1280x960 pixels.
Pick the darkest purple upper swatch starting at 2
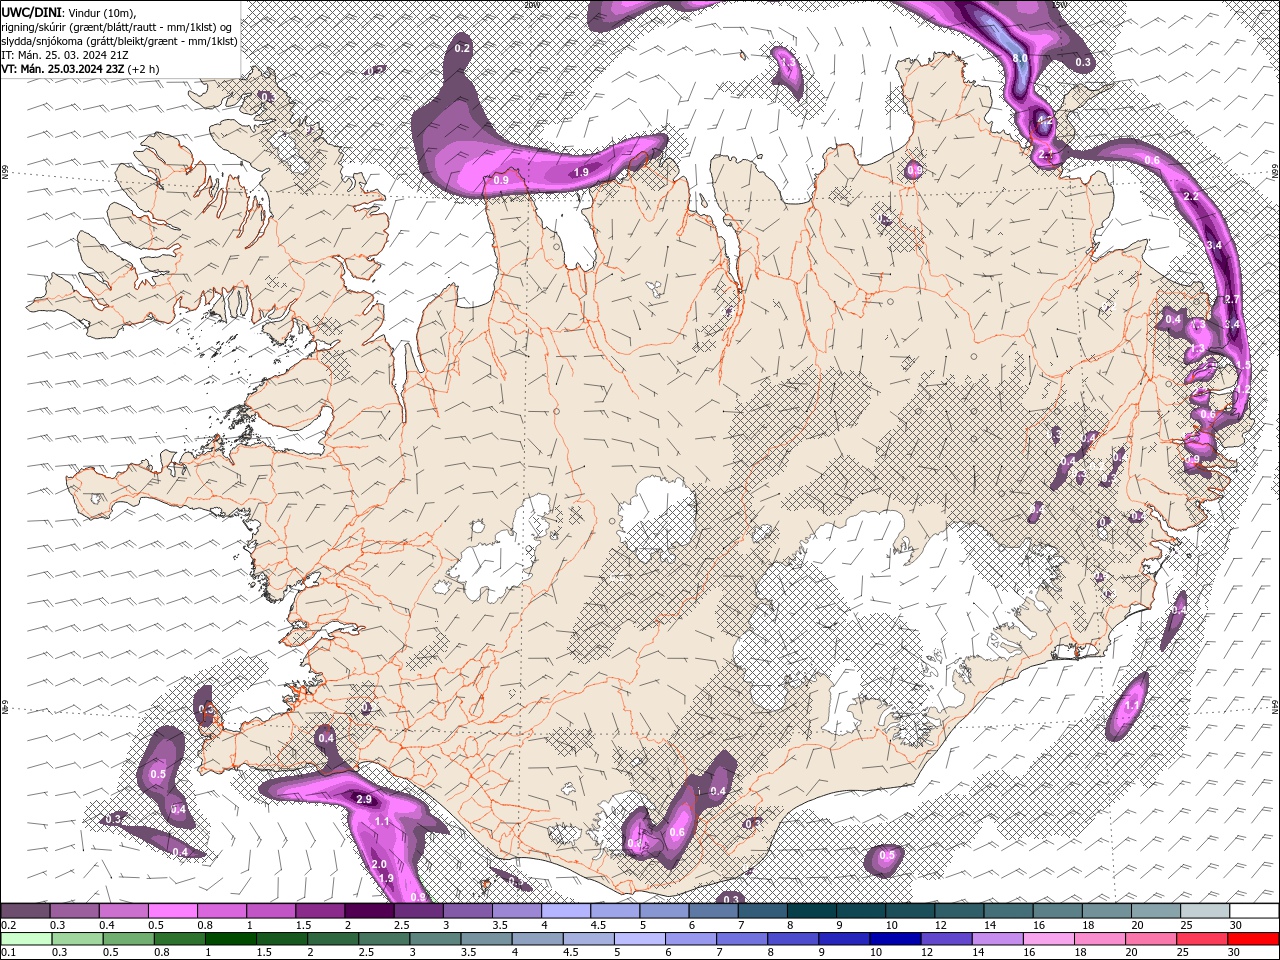(x=369, y=911)
